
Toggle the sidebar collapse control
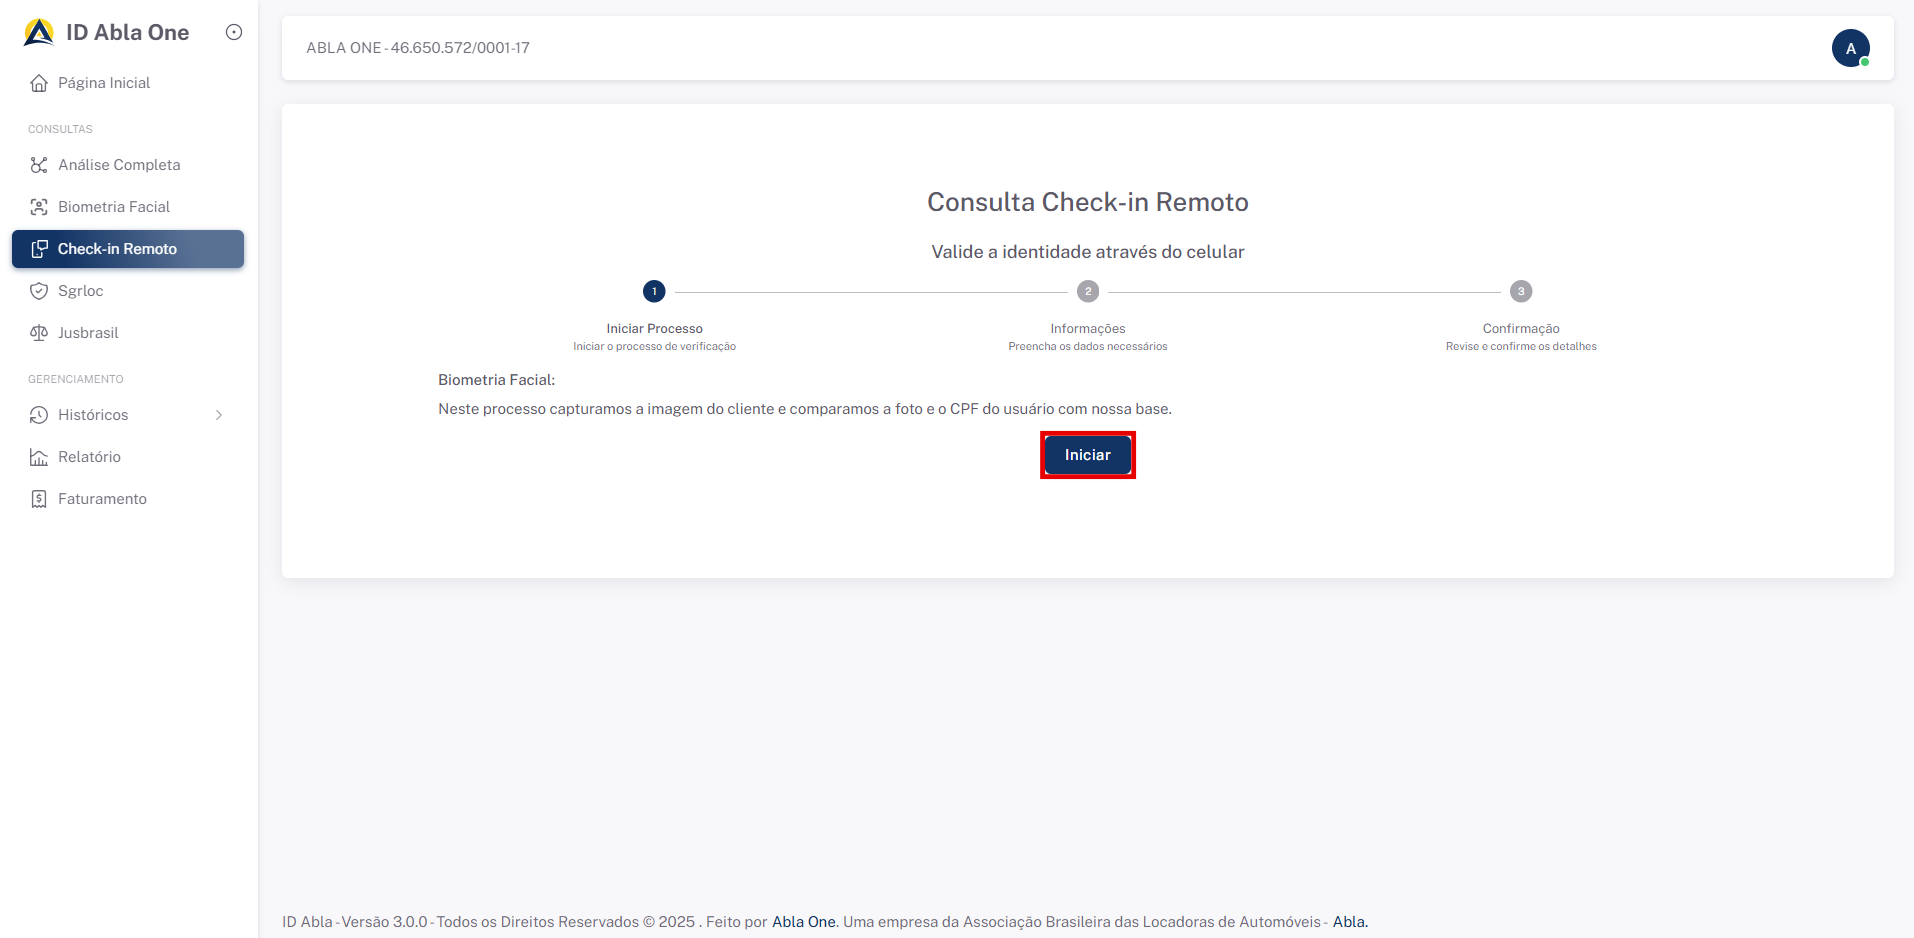coord(233,32)
